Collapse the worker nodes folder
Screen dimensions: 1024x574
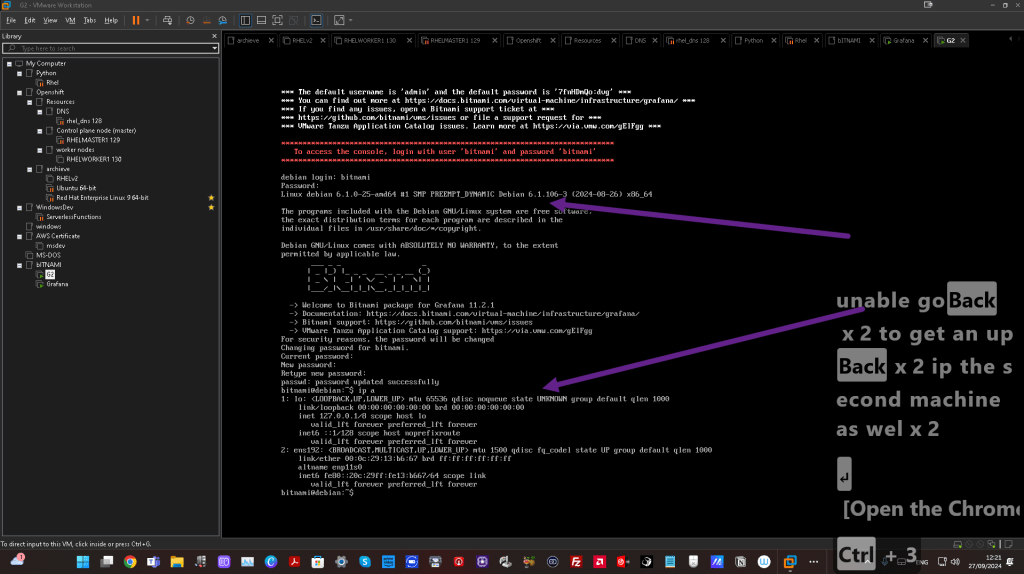[40, 150]
